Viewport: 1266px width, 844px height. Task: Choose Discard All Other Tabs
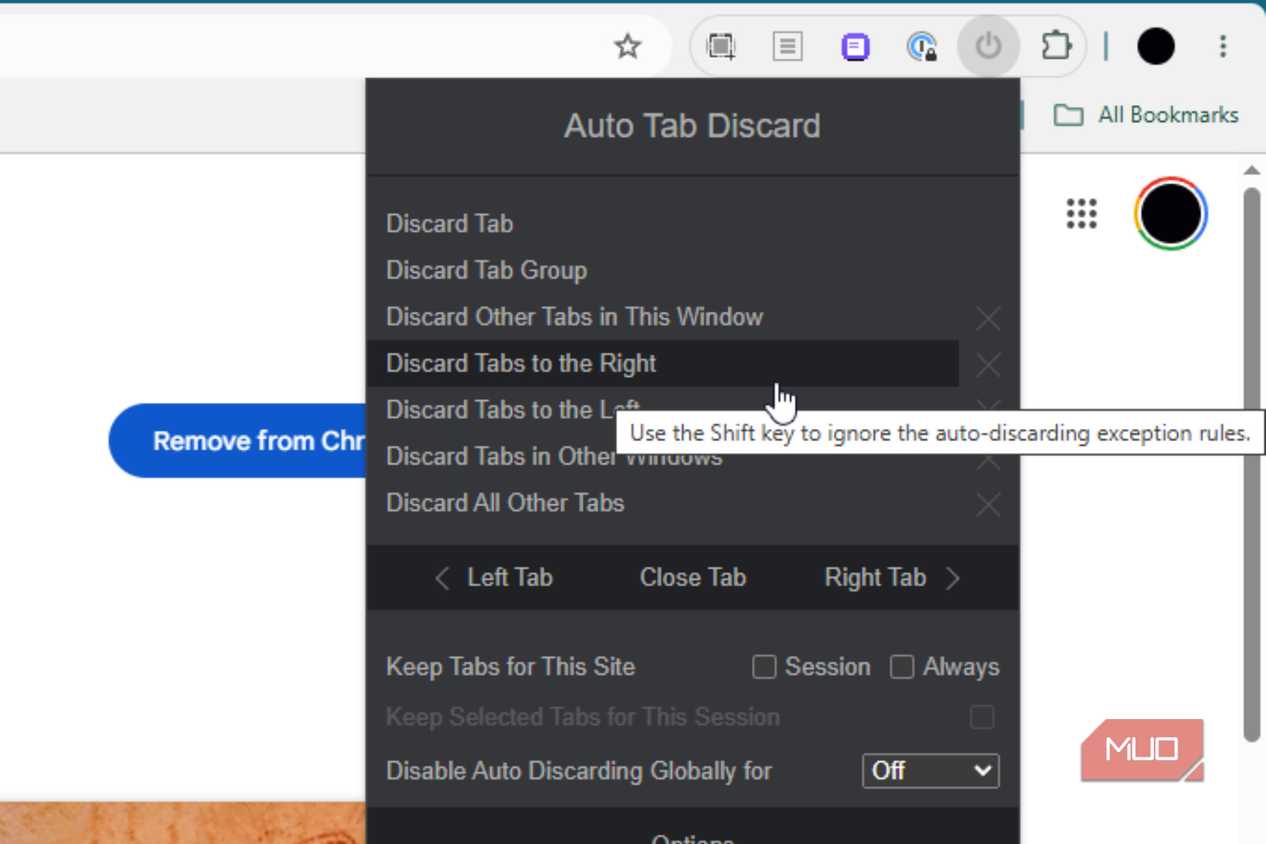(505, 503)
